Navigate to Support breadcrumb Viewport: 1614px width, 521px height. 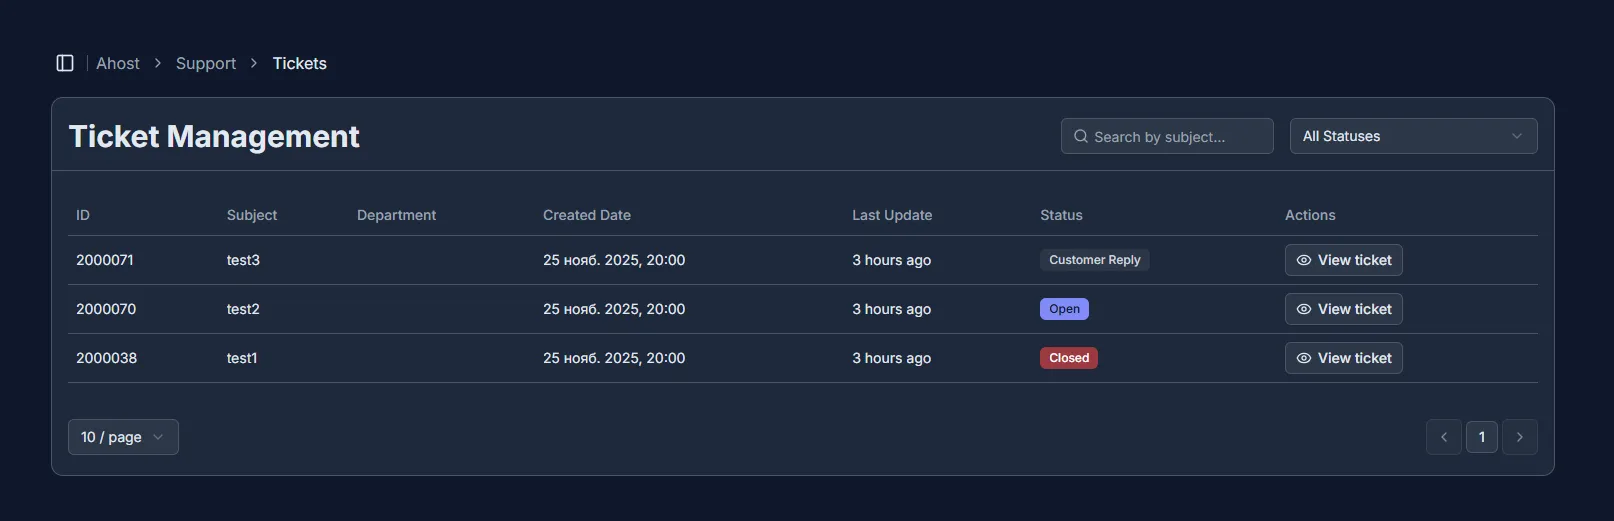[206, 63]
